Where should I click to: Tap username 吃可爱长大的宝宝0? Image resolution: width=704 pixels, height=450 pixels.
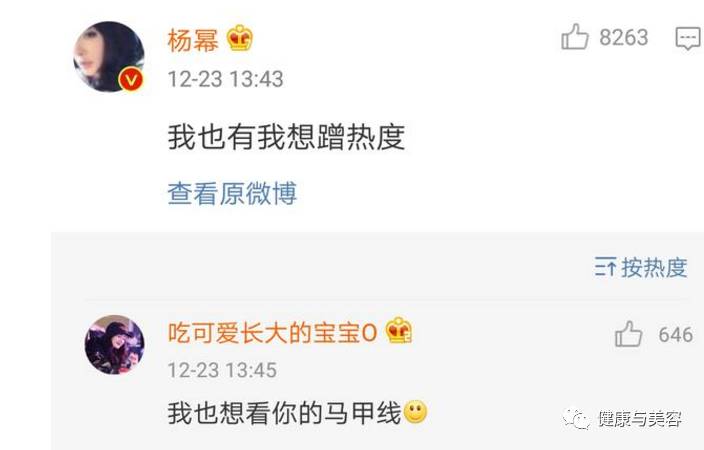click(272, 333)
